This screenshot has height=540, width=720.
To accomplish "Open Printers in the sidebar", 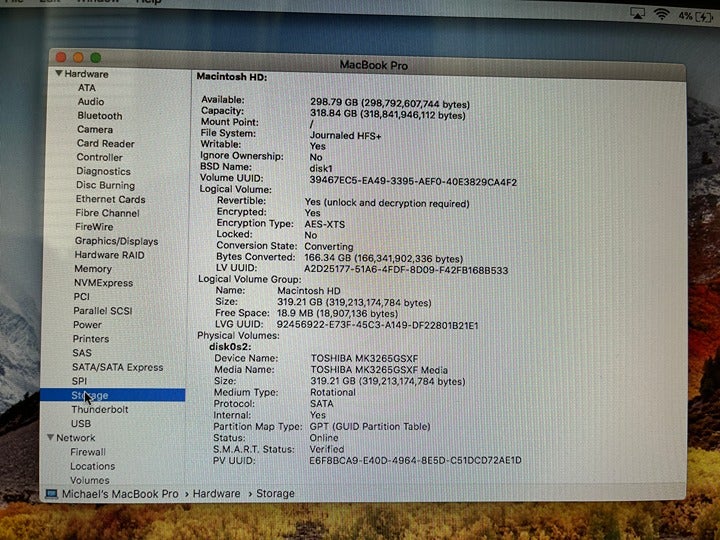I will pyautogui.click(x=90, y=339).
